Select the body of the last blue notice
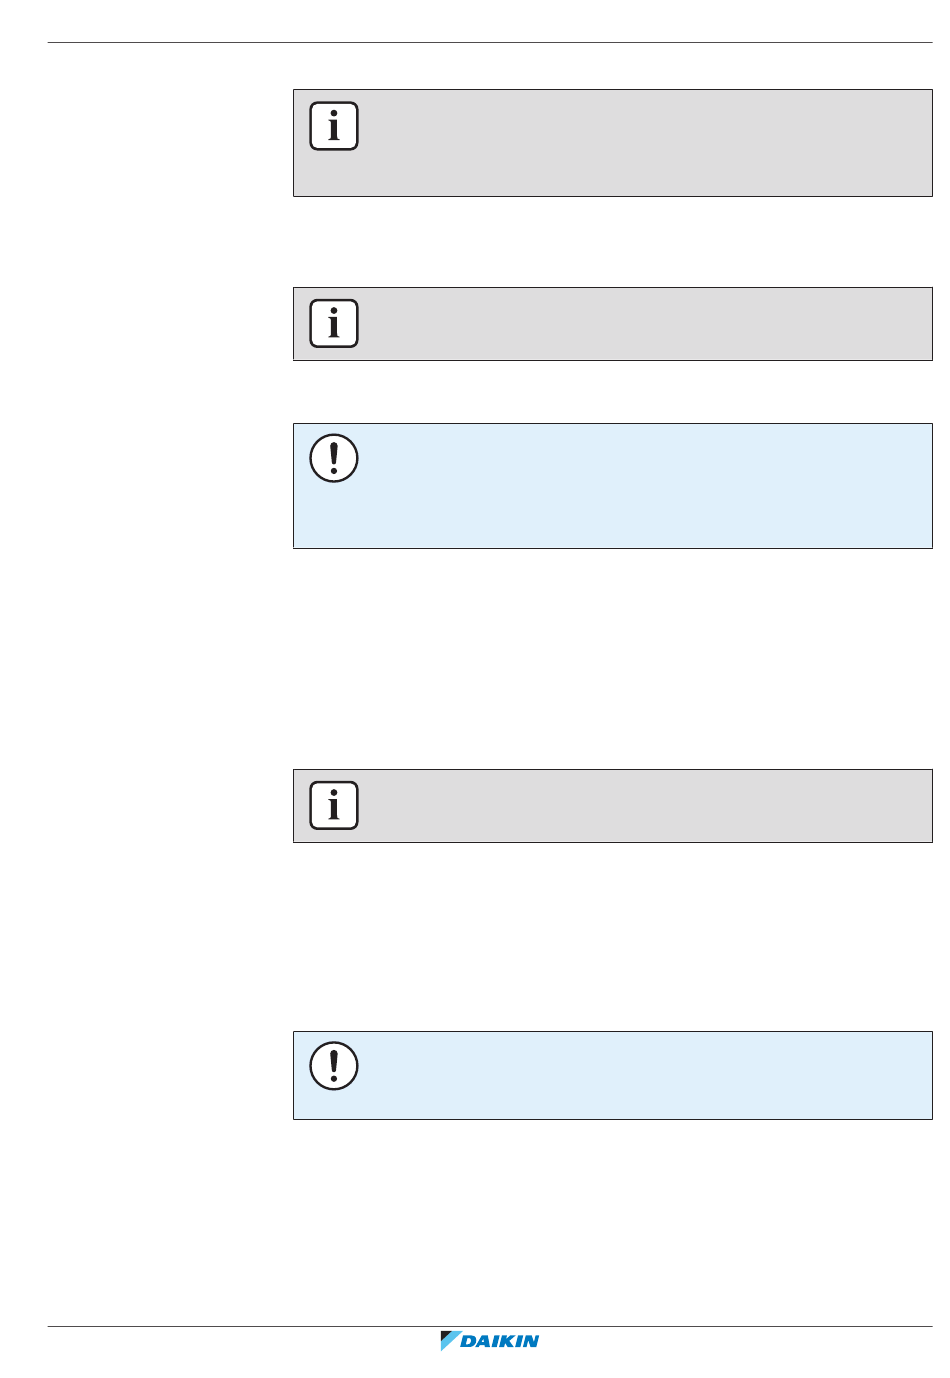The image size is (950, 1378). tap(640, 1076)
